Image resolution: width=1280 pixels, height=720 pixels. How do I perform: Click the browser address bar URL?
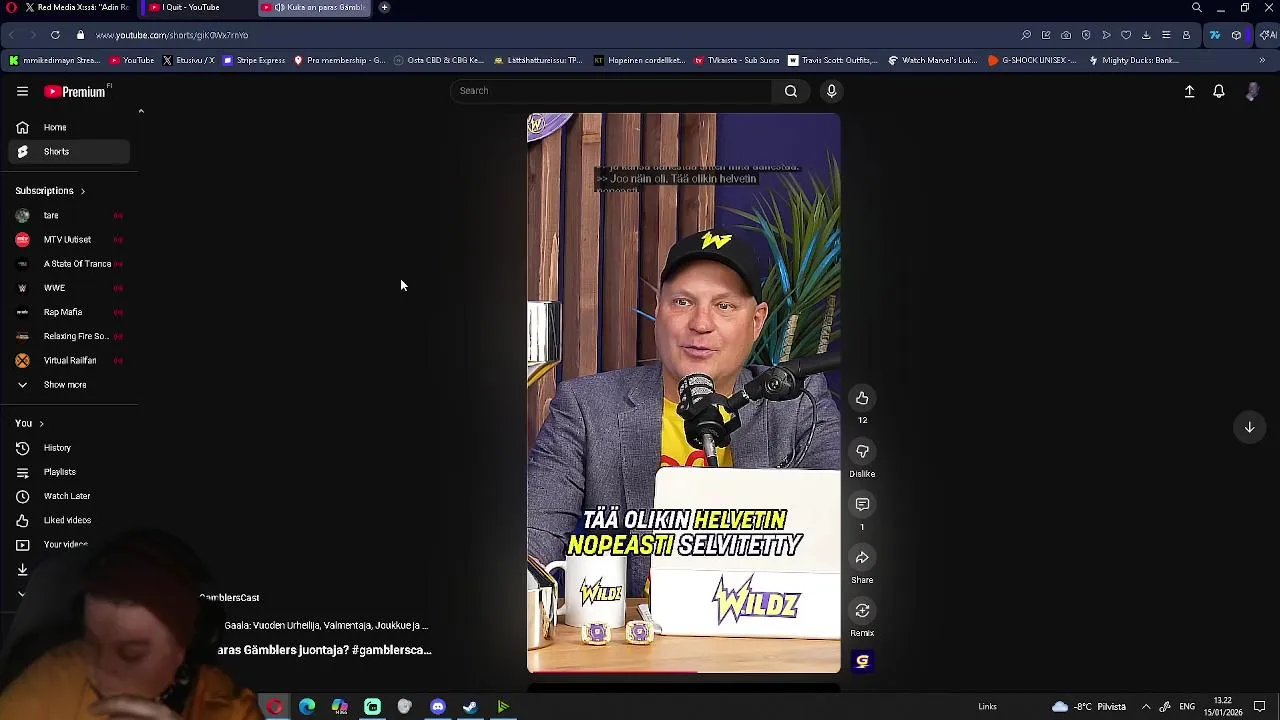(172, 35)
